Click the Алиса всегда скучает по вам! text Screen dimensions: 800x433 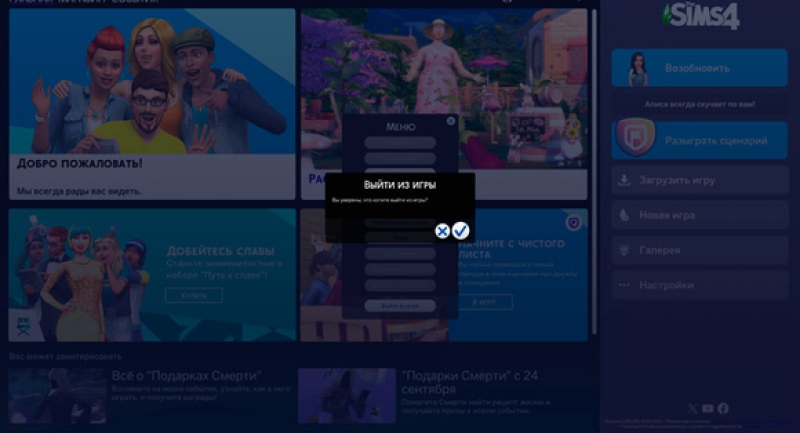(x=699, y=104)
